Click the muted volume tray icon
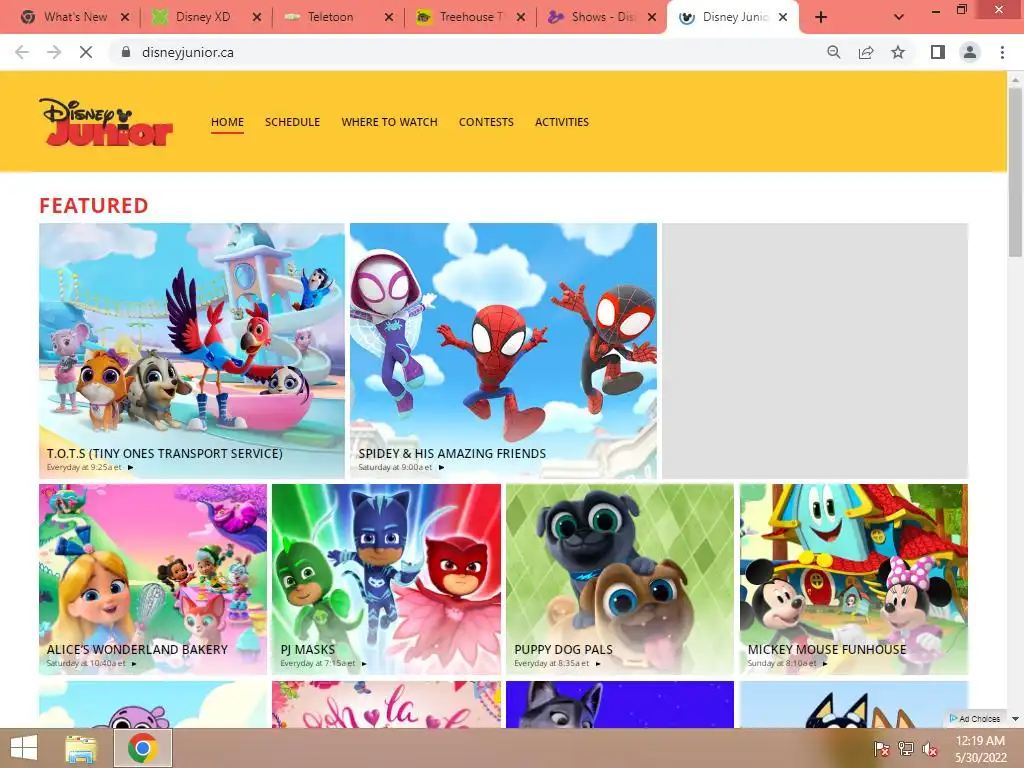This screenshot has height=768, width=1024. [930, 749]
